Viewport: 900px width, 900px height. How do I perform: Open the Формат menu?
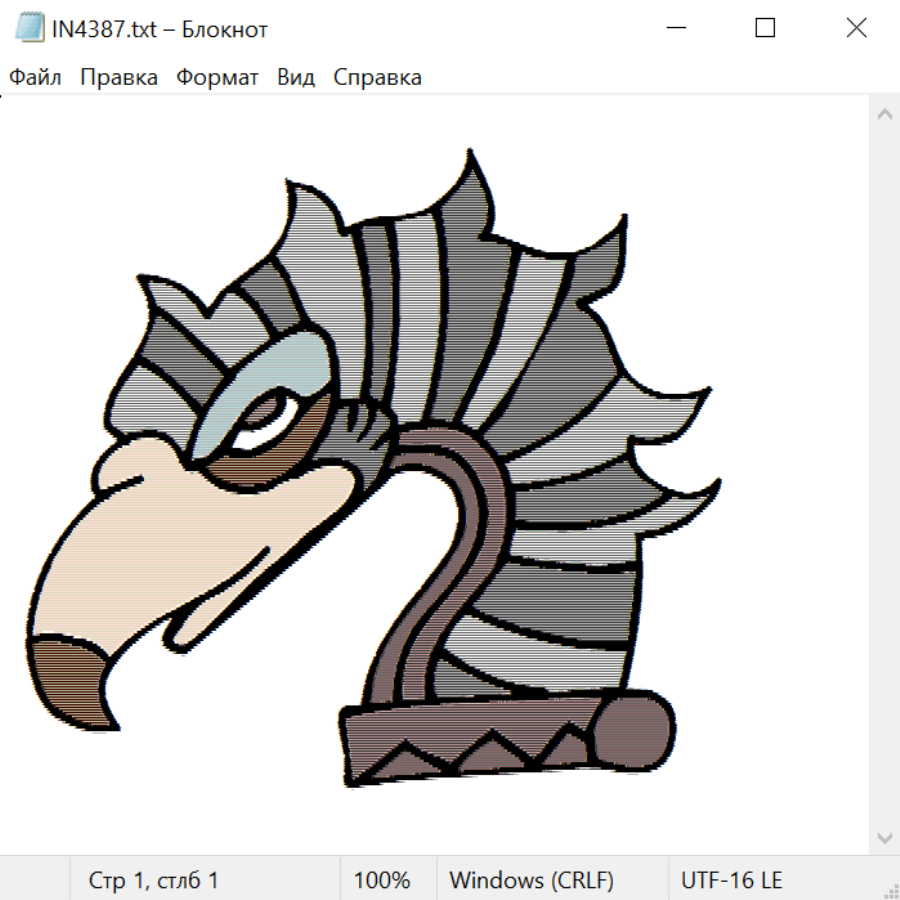[x=217, y=78]
